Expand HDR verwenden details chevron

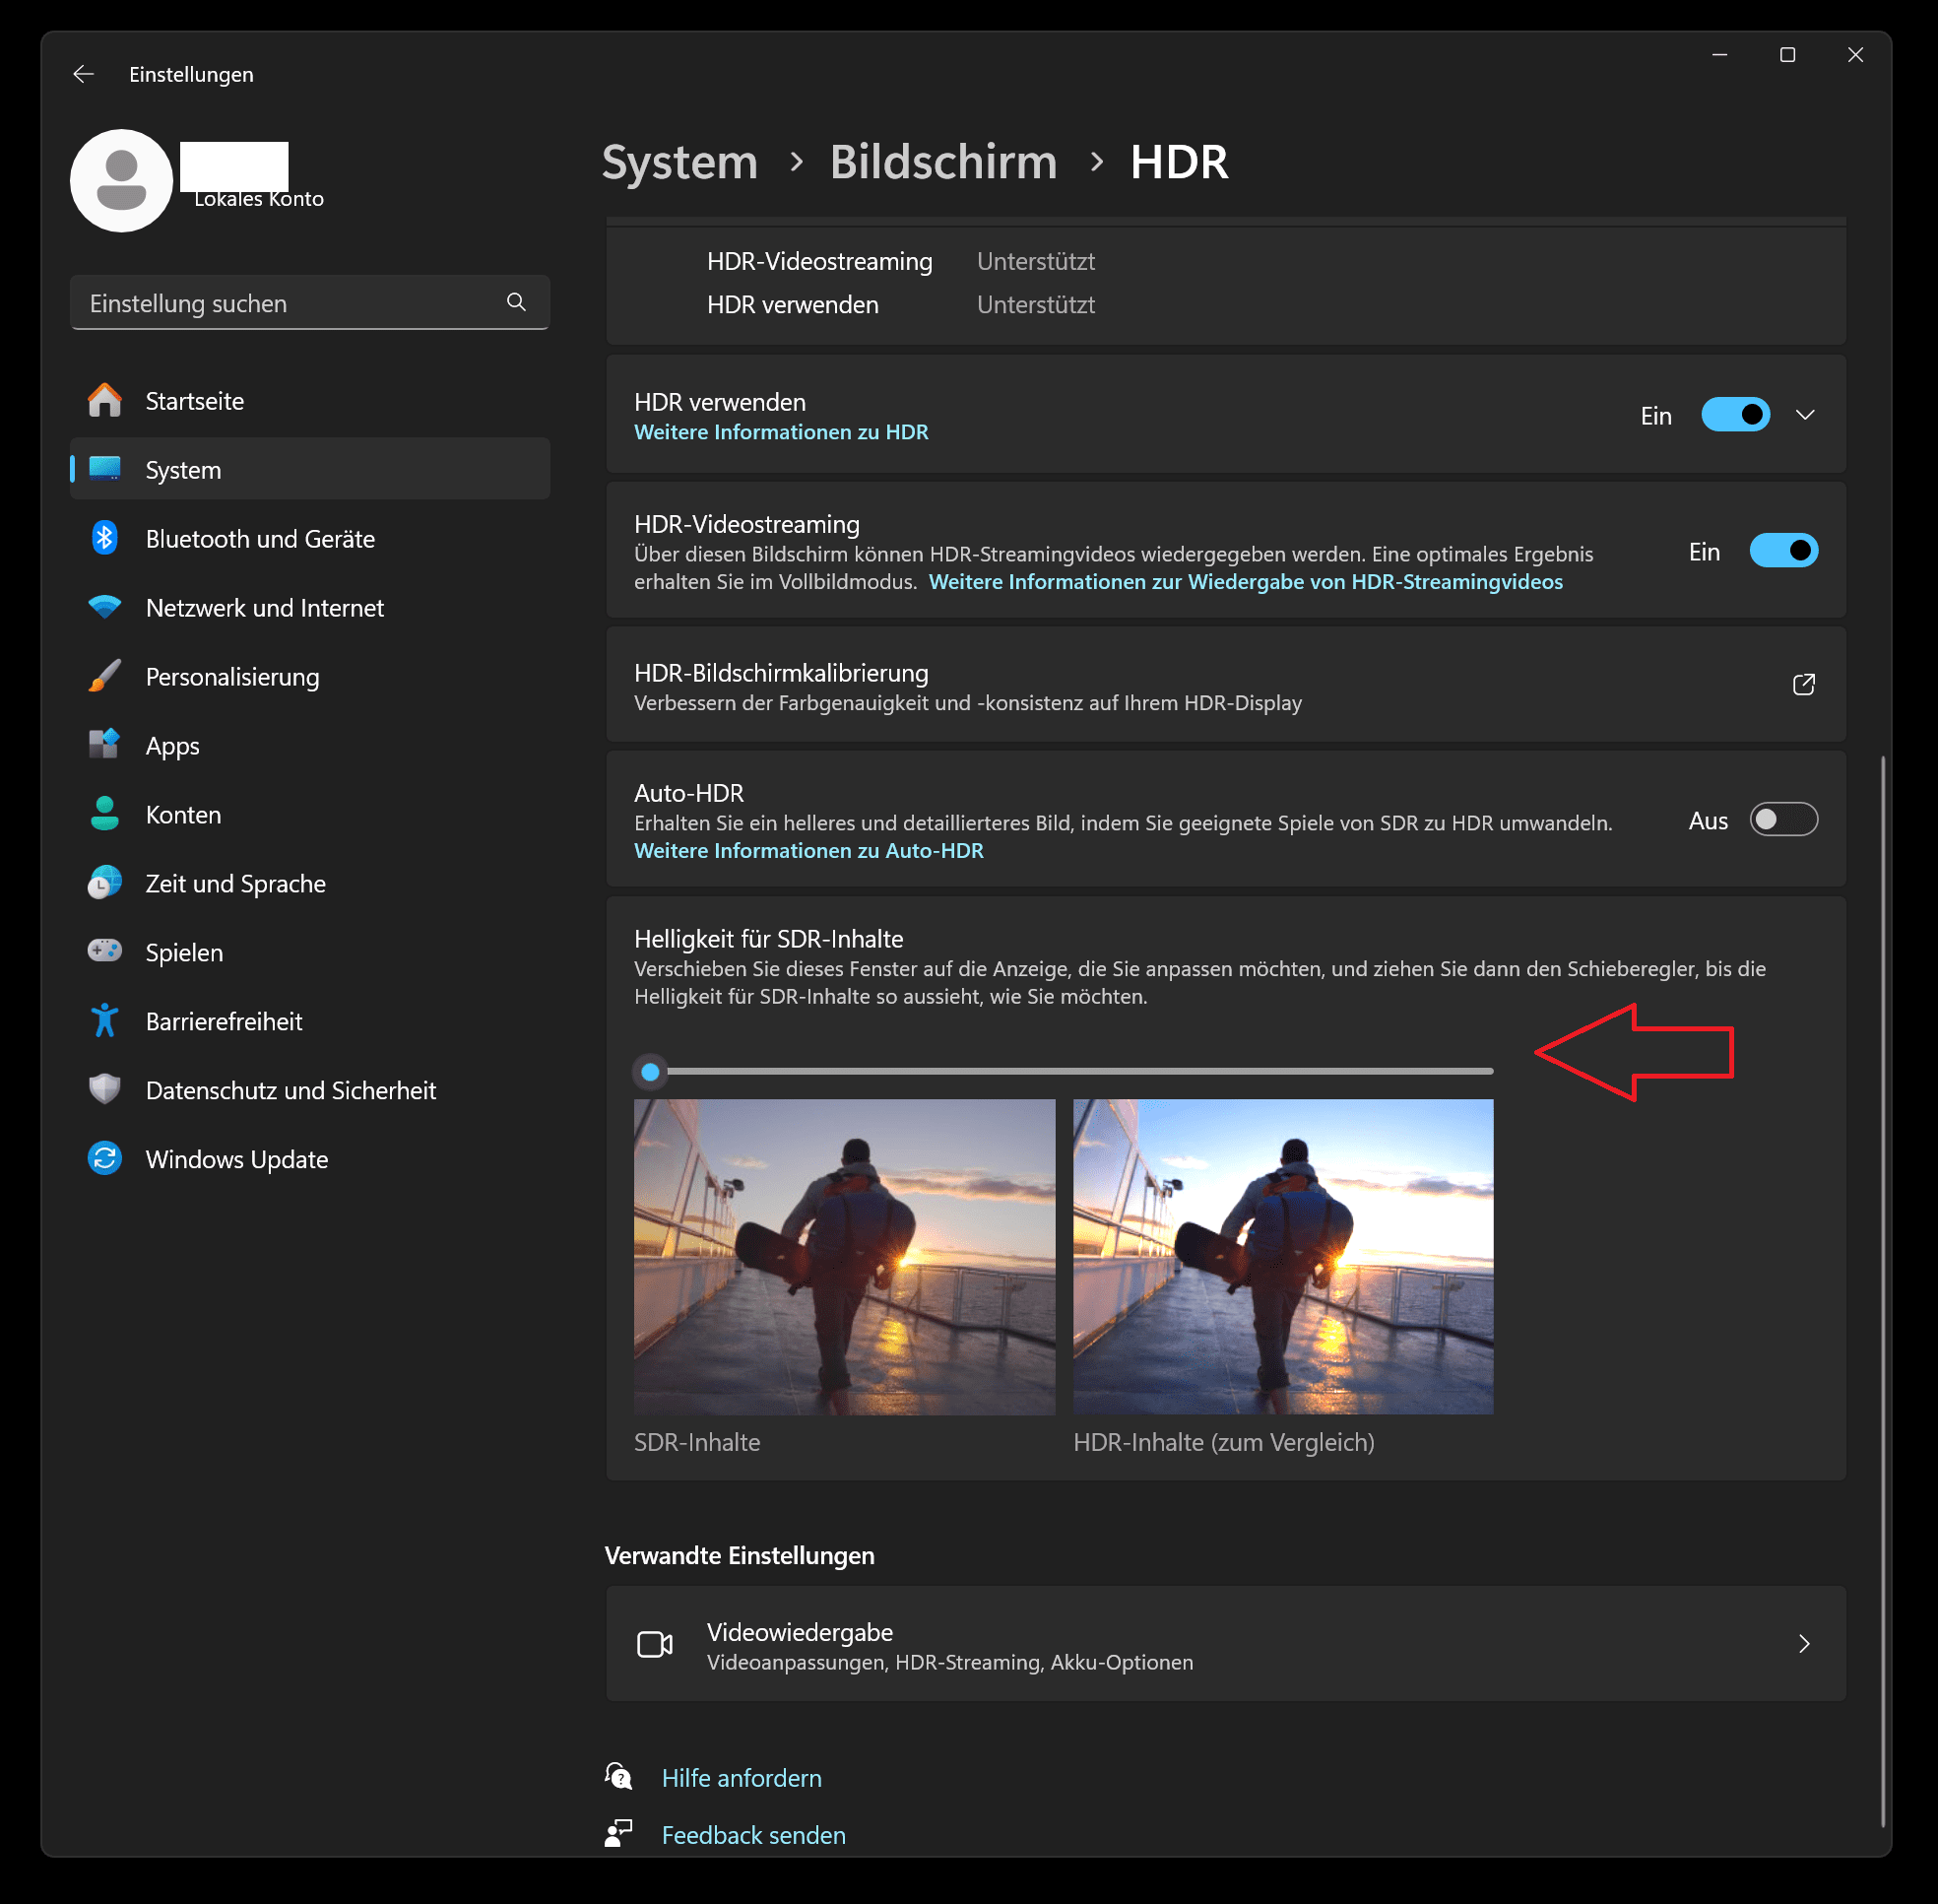[x=1807, y=415]
